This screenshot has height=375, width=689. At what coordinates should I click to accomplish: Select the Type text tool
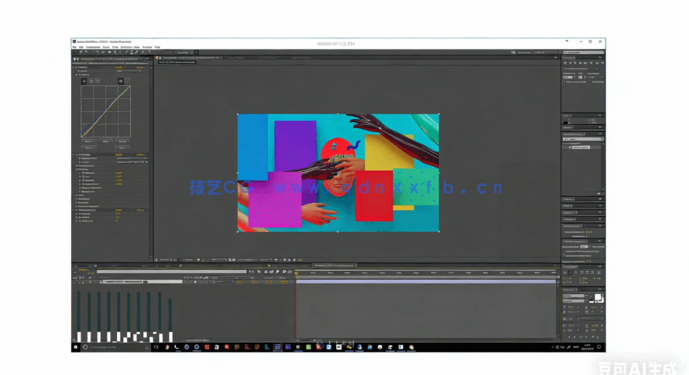120,52
